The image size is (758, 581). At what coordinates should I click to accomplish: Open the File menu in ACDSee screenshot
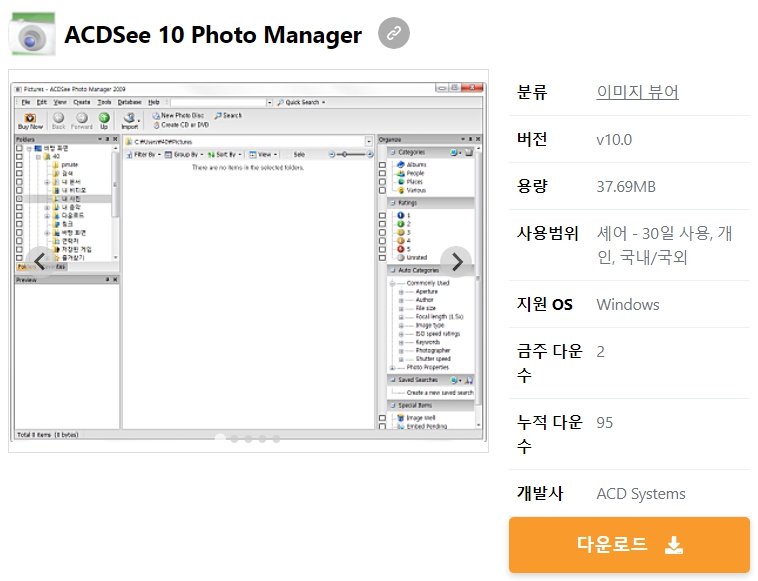click(26, 102)
